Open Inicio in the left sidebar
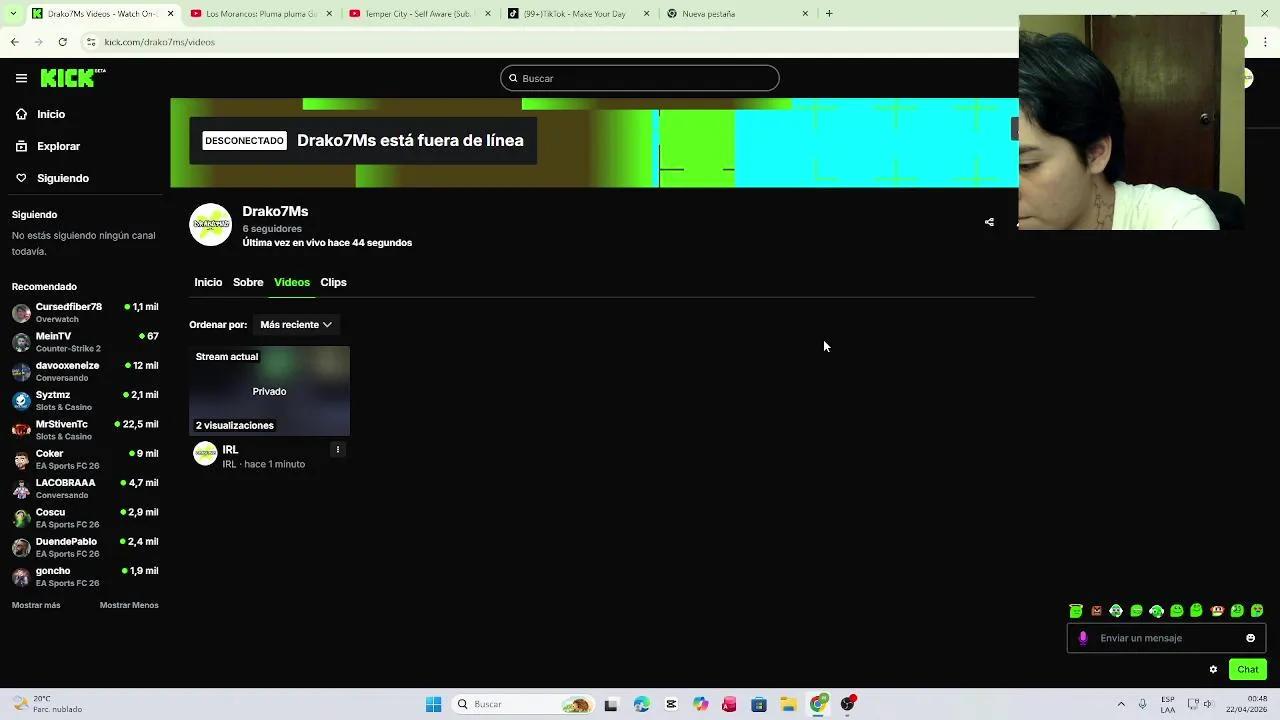 tap(40, 114)
